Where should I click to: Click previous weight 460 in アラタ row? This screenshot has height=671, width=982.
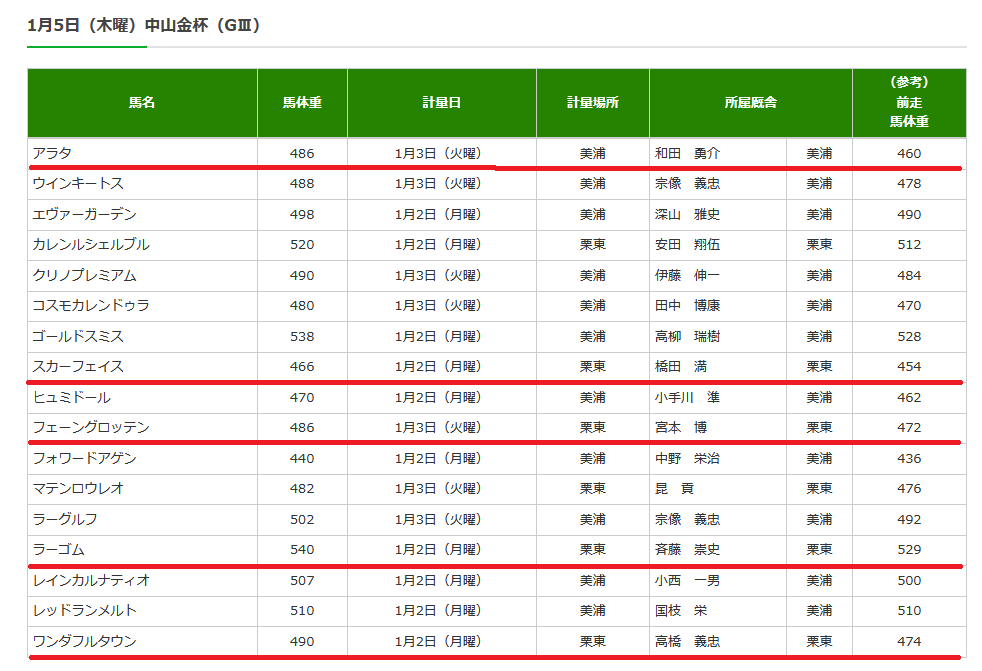tap(909, 153)
